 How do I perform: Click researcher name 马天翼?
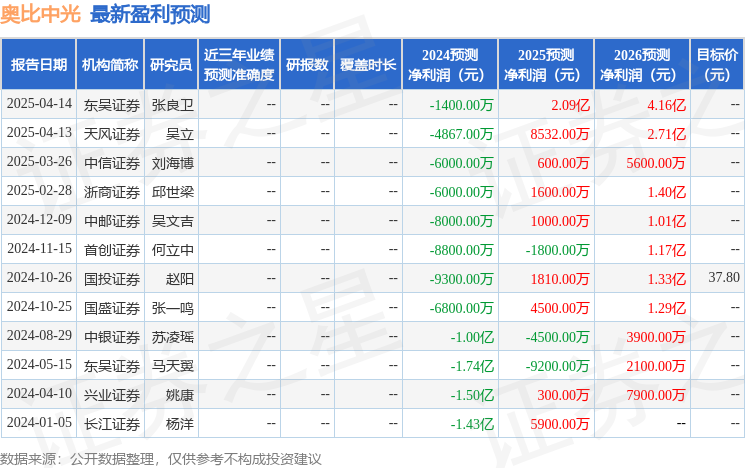coord(172,366)
